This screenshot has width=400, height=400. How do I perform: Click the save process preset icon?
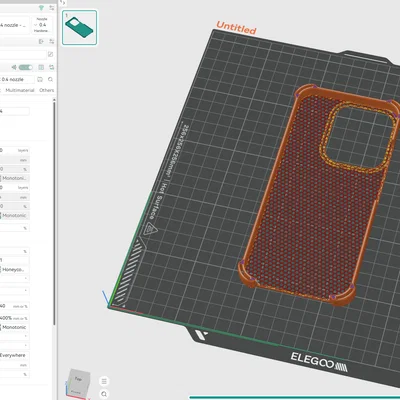pos(40,79)
